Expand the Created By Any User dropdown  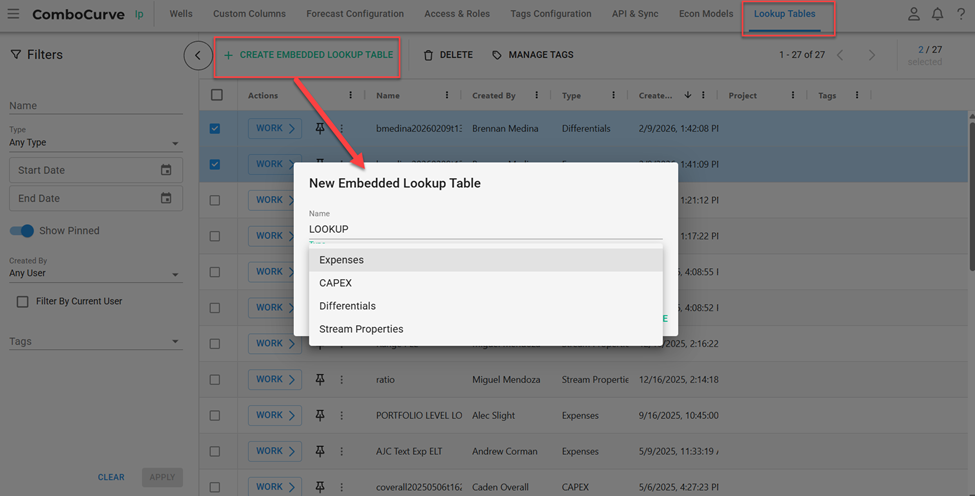[x=95, y=273]
